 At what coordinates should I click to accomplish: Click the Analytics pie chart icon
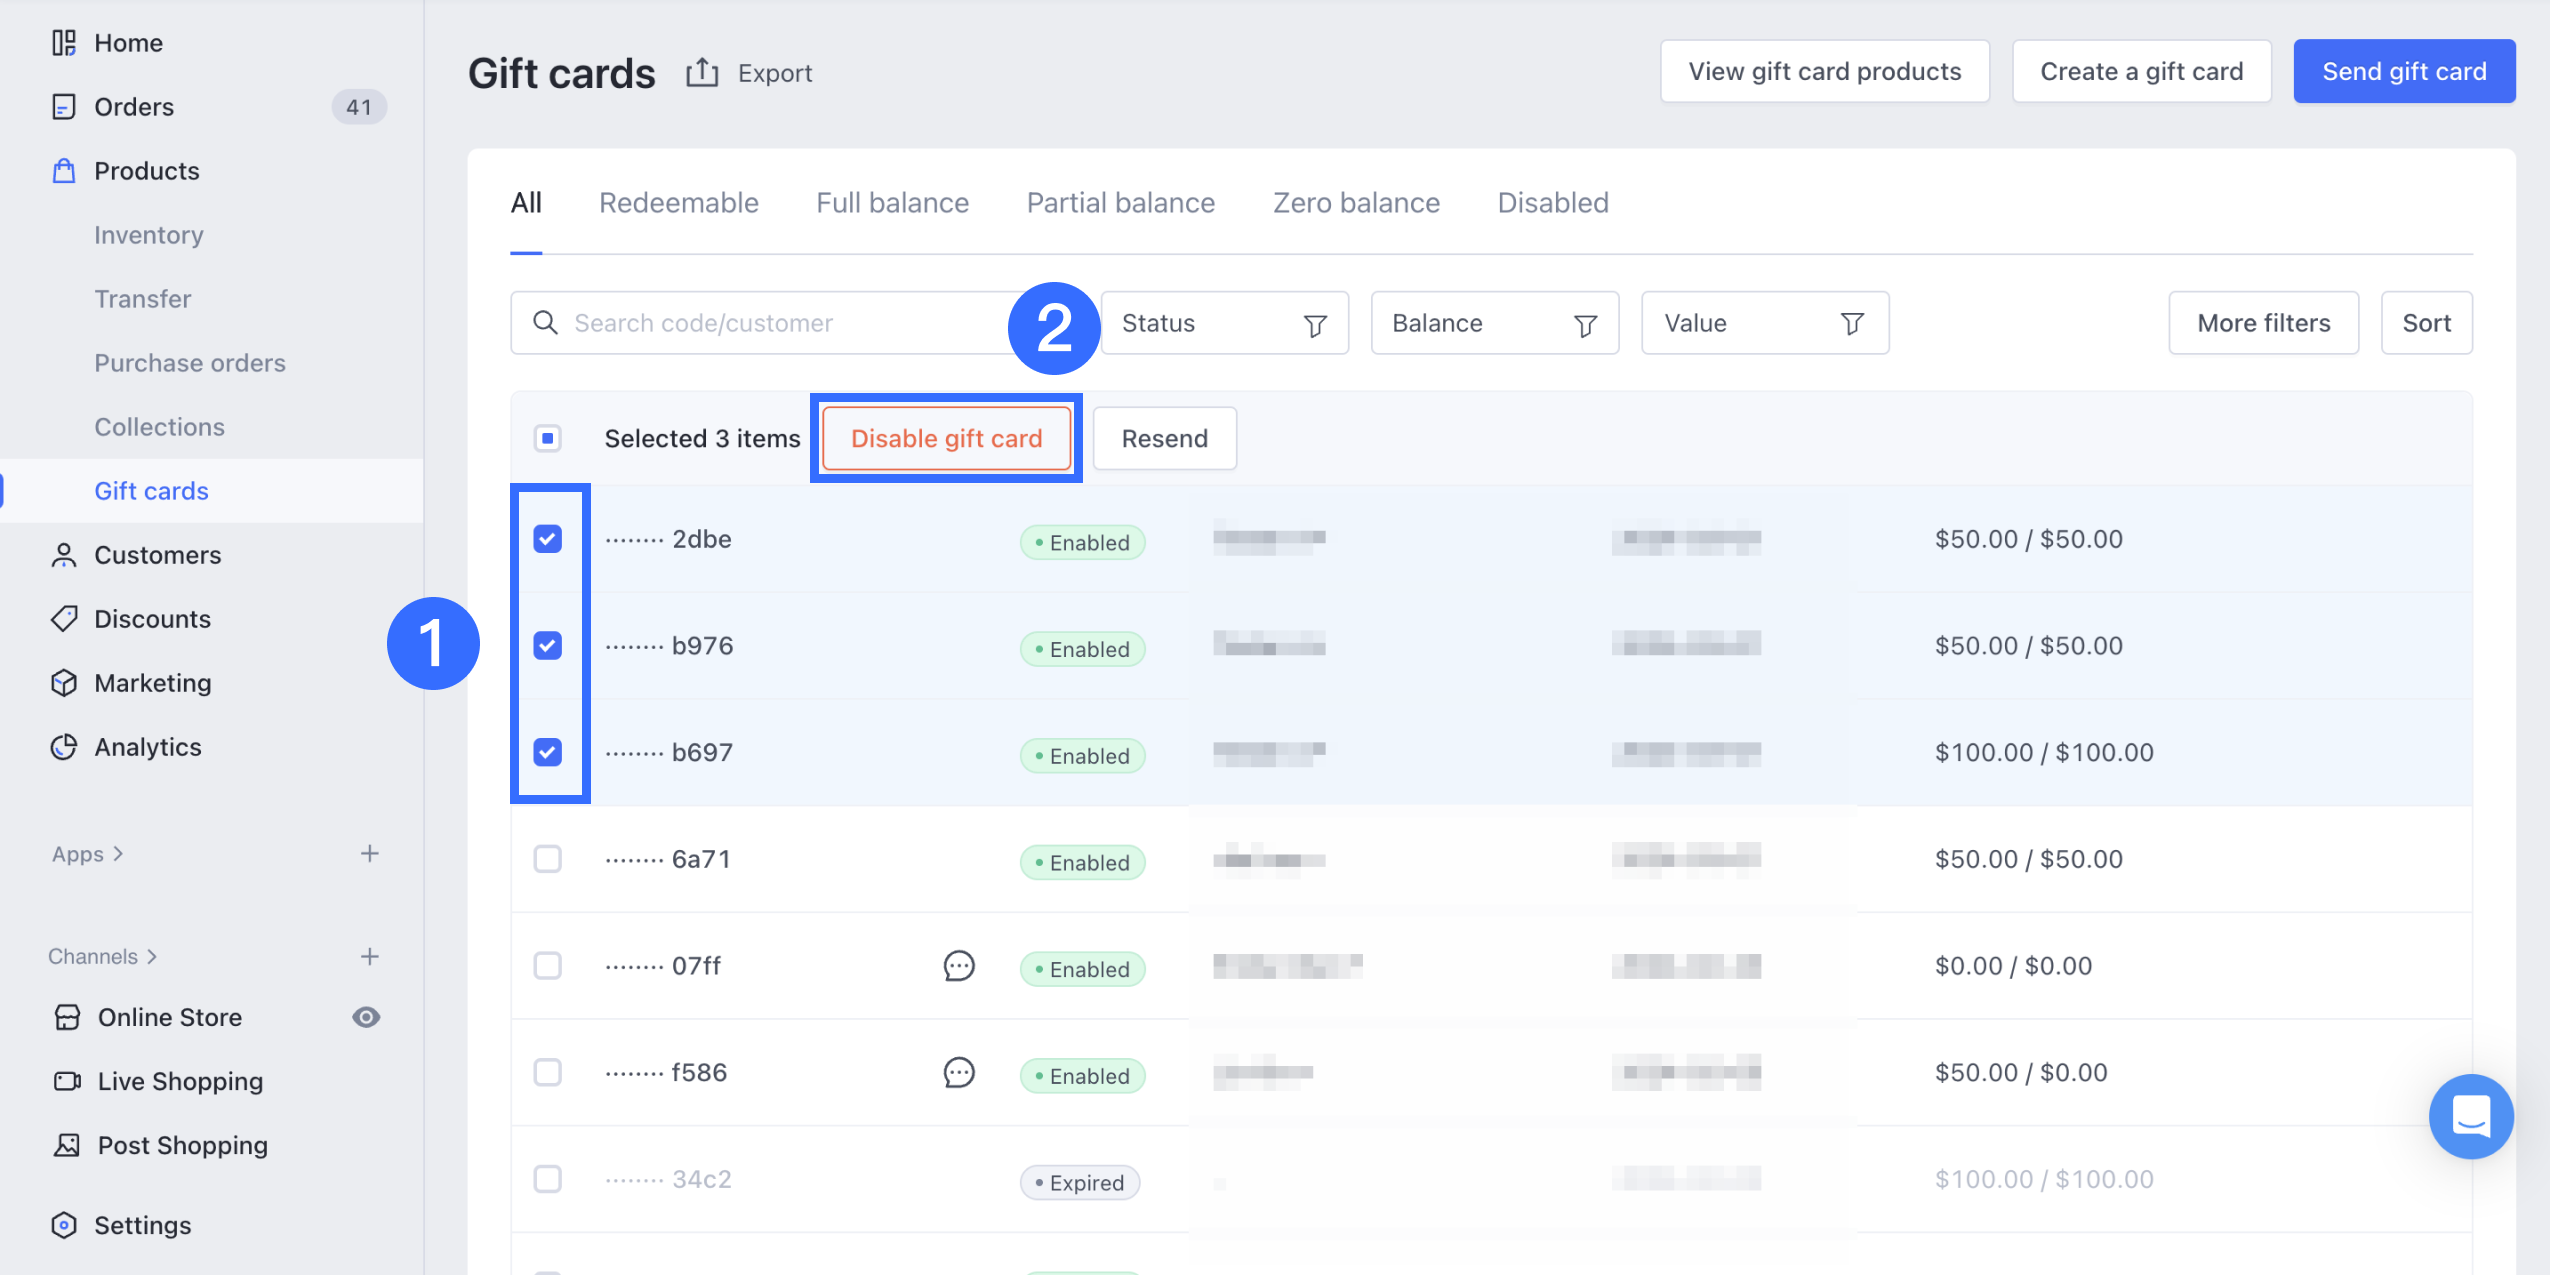64,747
